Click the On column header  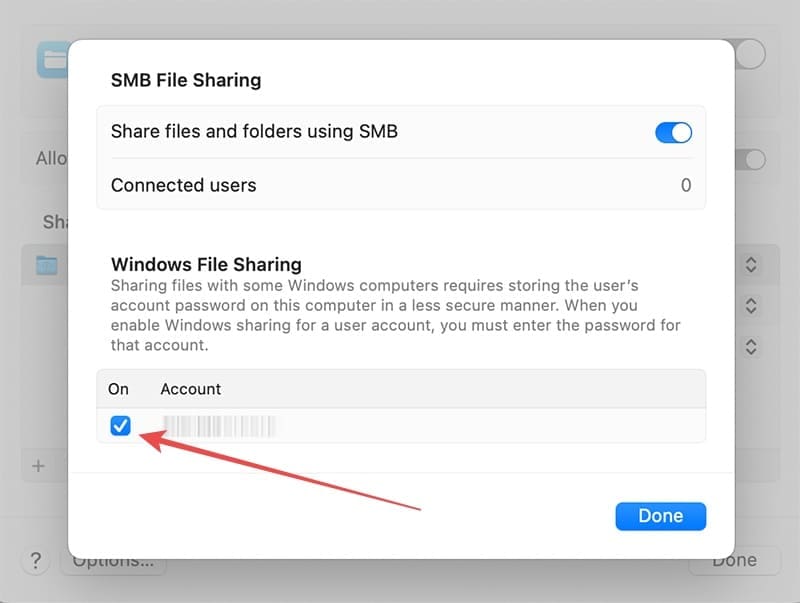(118, 389)
